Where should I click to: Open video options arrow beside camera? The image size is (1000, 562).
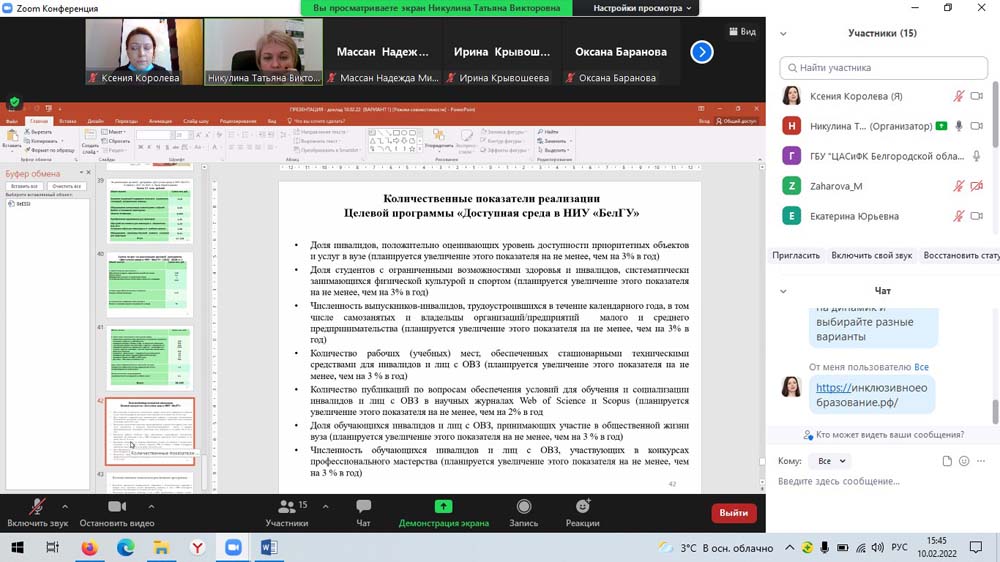[x=151, y=507]
